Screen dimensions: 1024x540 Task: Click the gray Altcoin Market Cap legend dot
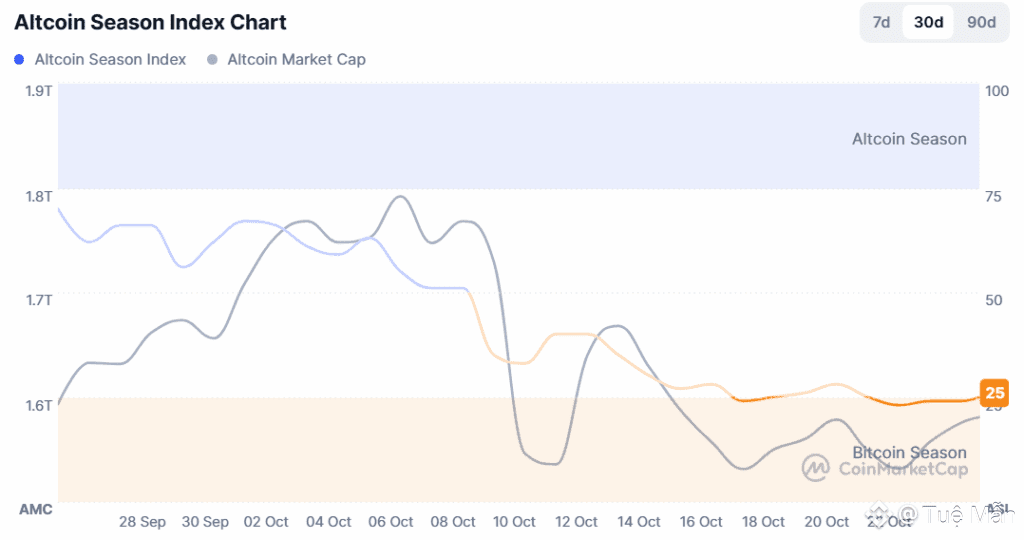[213, 60]
